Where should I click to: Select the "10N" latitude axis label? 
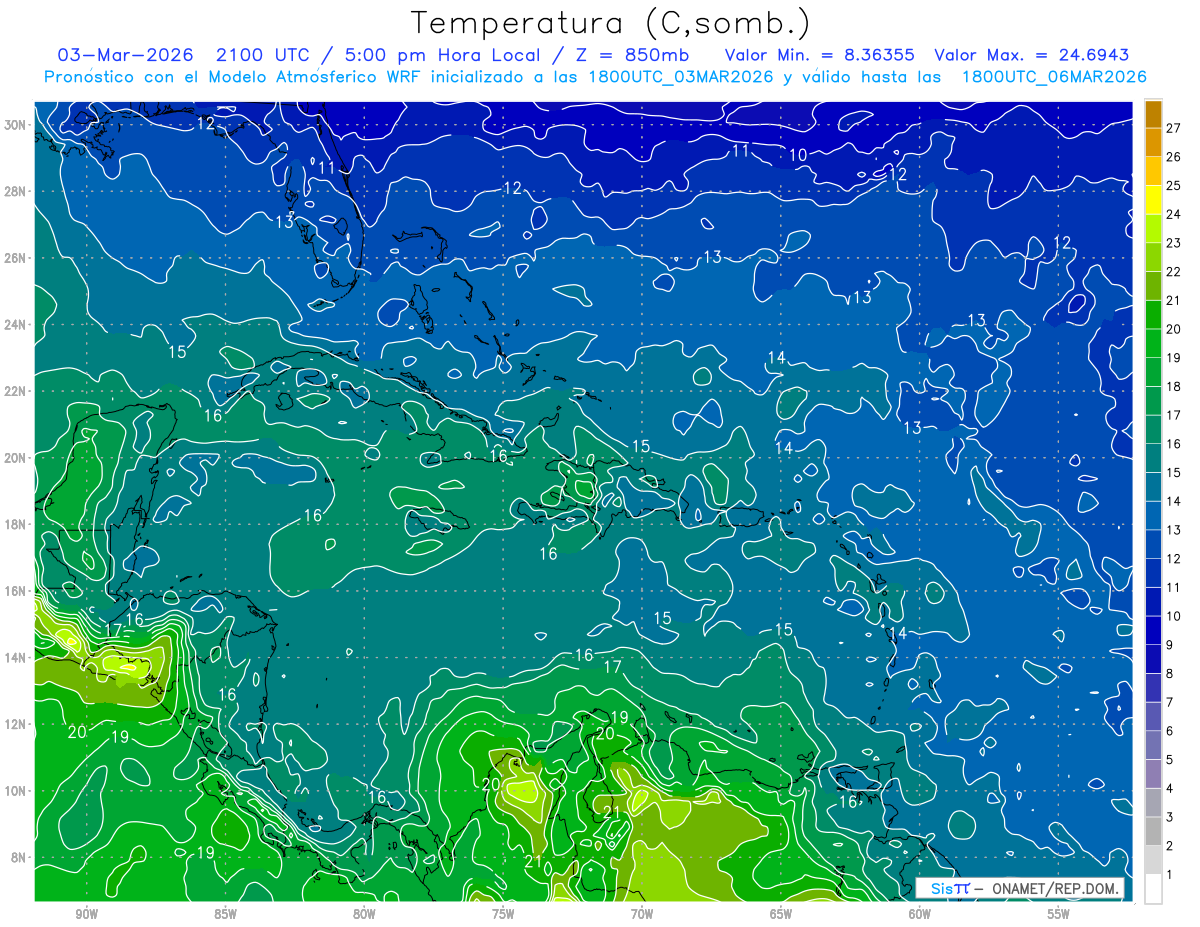pyautogui.click(x=16, y=791)
